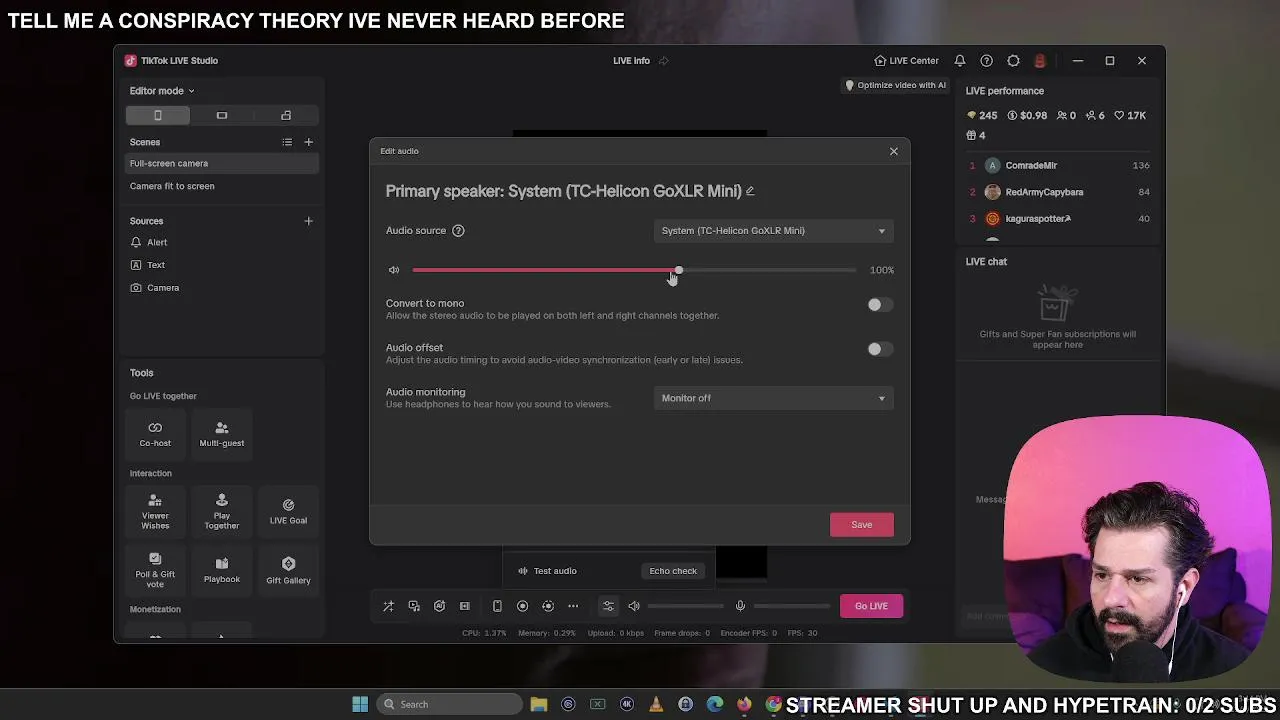Toggle Audio offset switch
The image size is (1280, 720).
tap(880, 349)
